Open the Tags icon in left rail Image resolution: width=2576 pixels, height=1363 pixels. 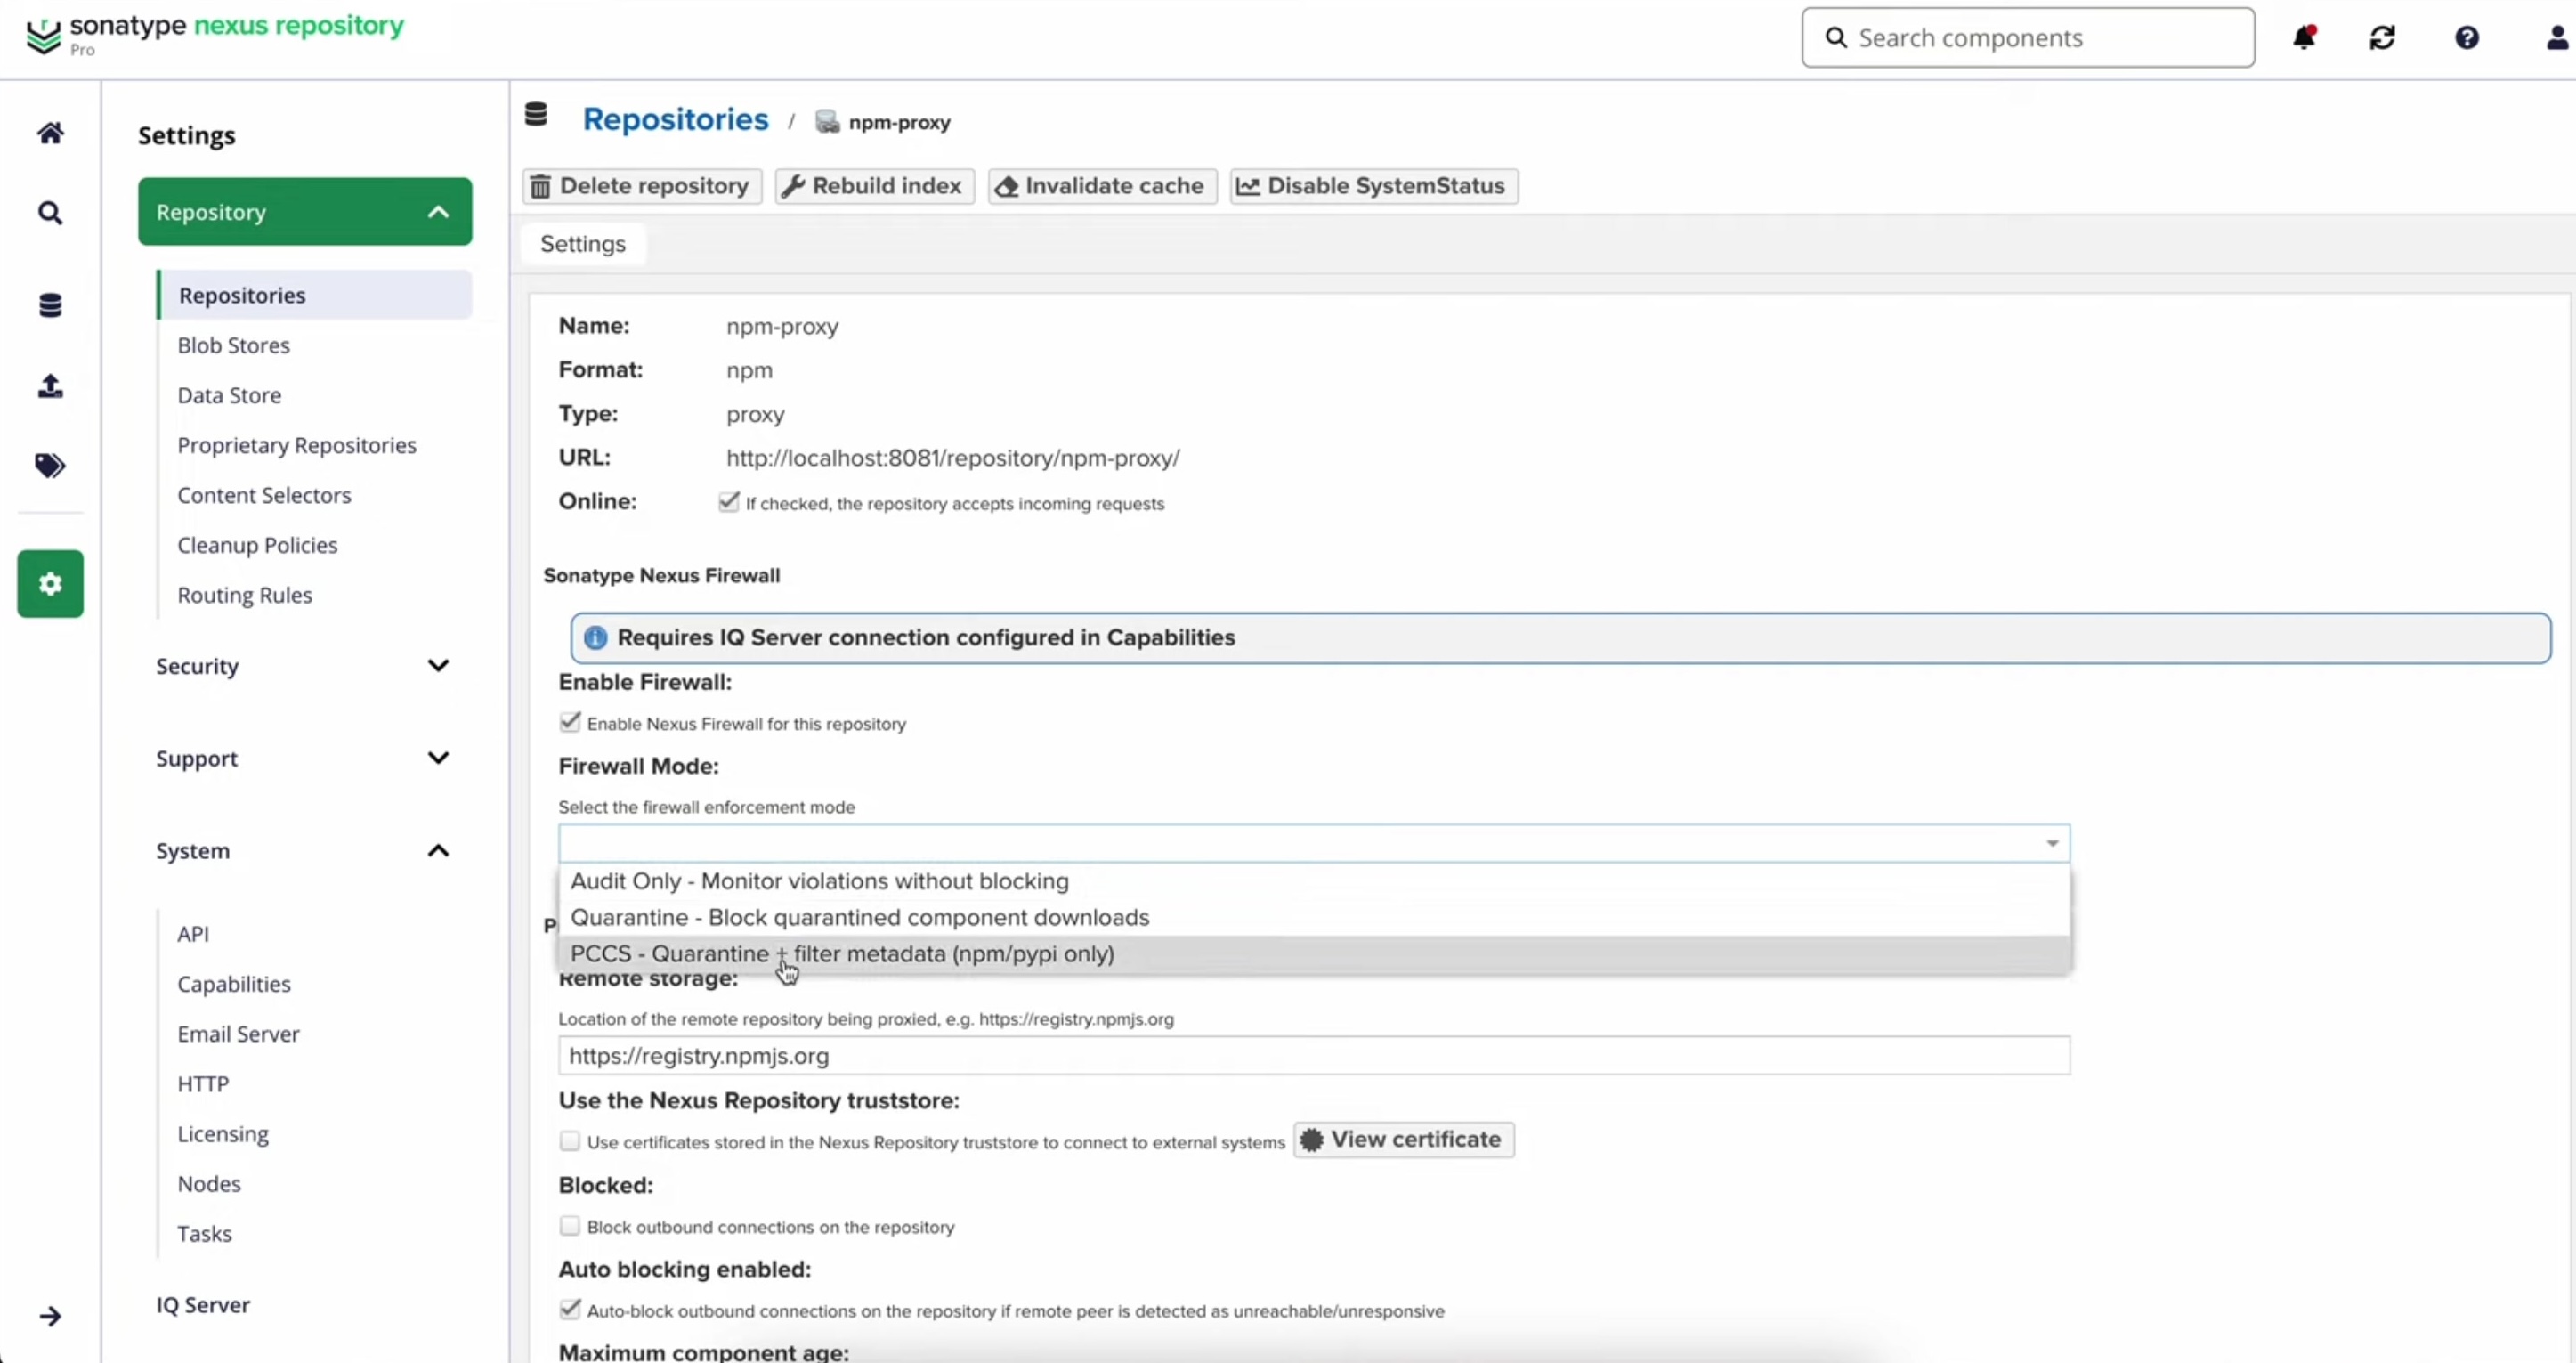click(x=50, y=466)
